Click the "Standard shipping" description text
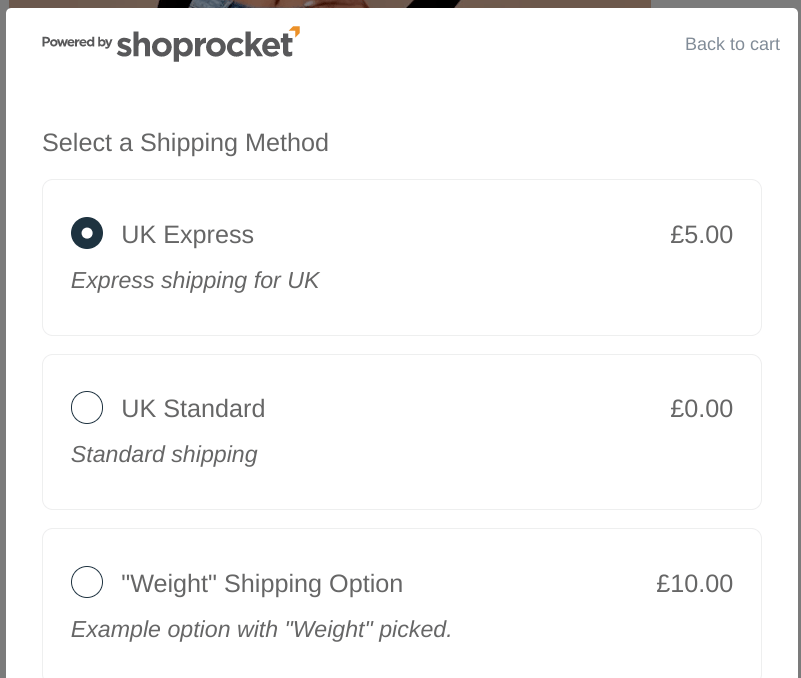Viewport: 801px width, 678px height. point(164,455)
